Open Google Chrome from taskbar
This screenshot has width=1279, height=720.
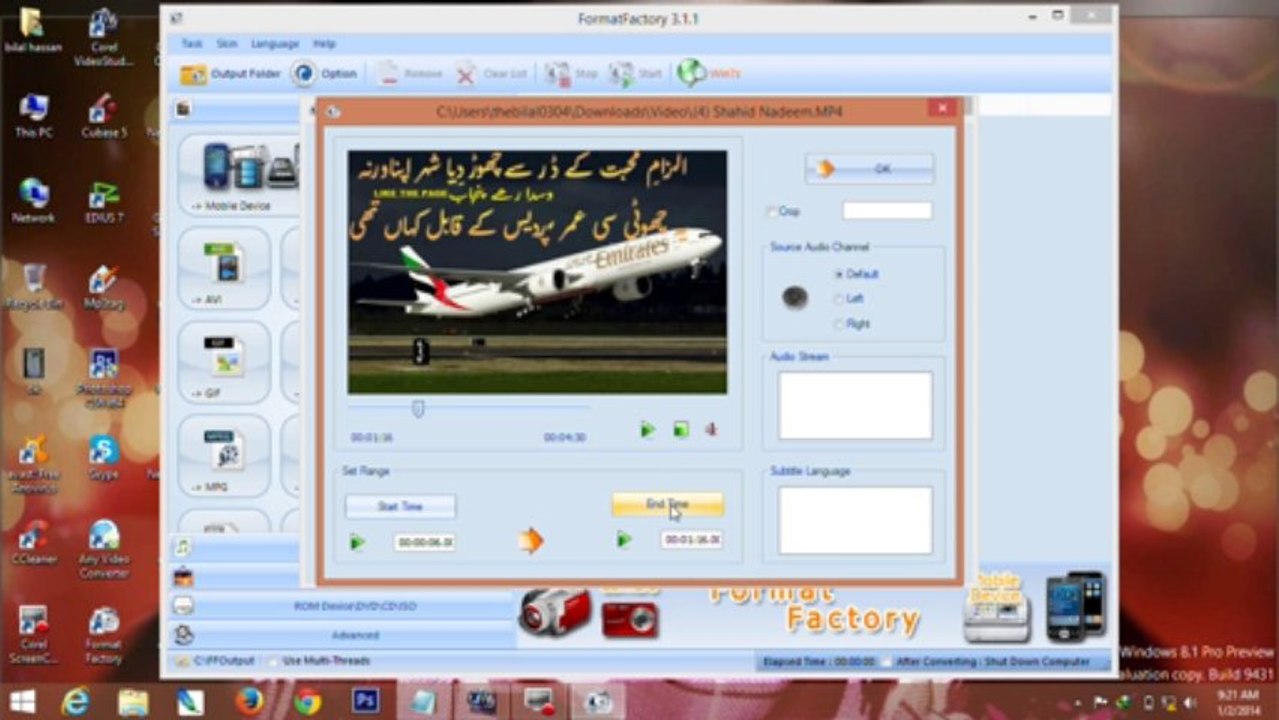click(307, 701)
